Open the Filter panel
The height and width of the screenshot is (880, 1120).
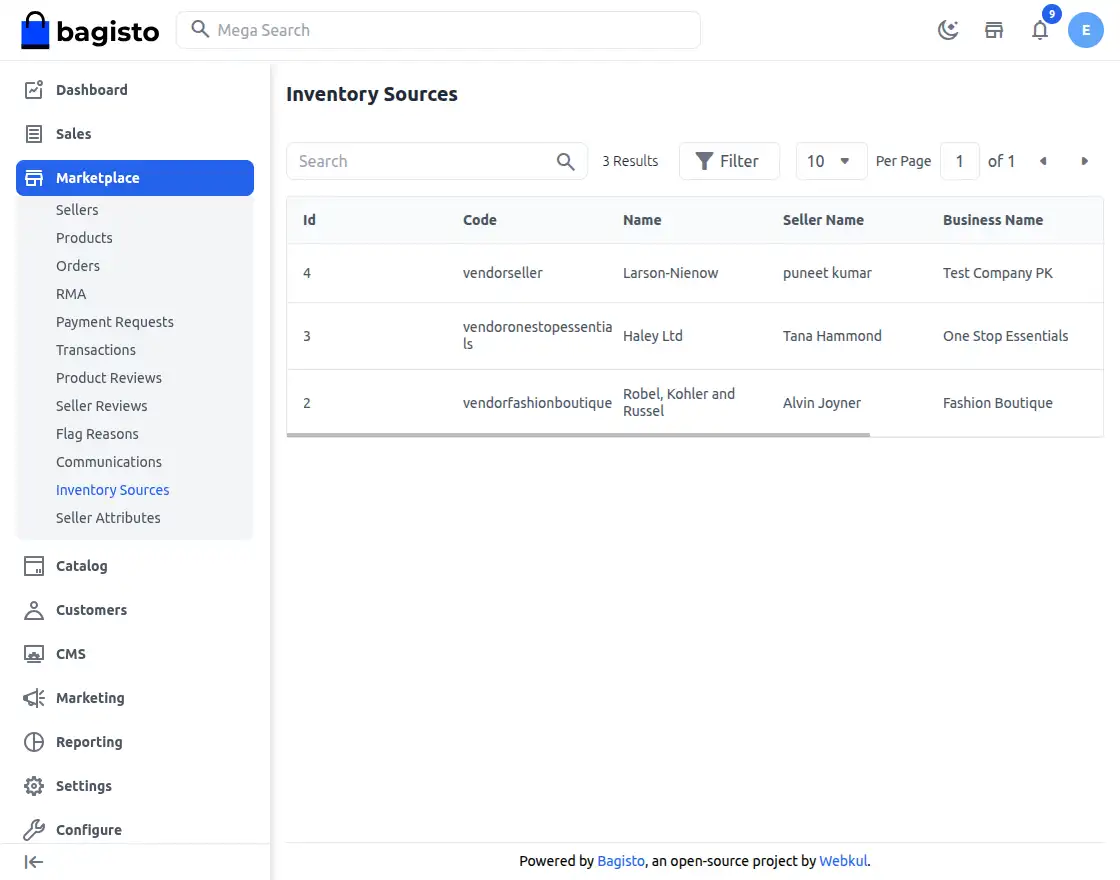[728, 161]
